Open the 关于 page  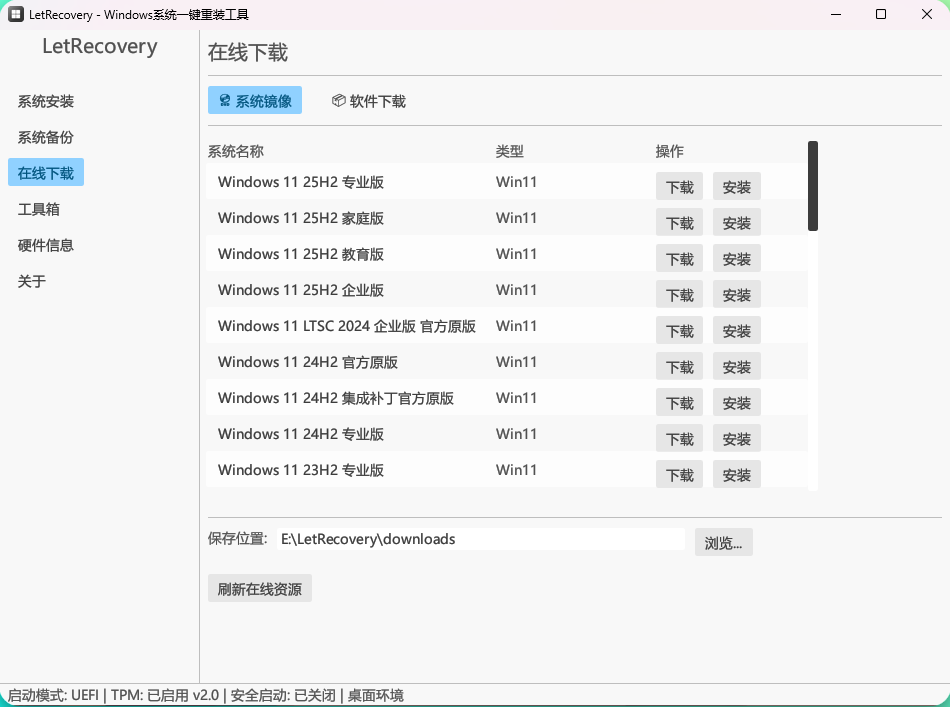pos(32,281)
